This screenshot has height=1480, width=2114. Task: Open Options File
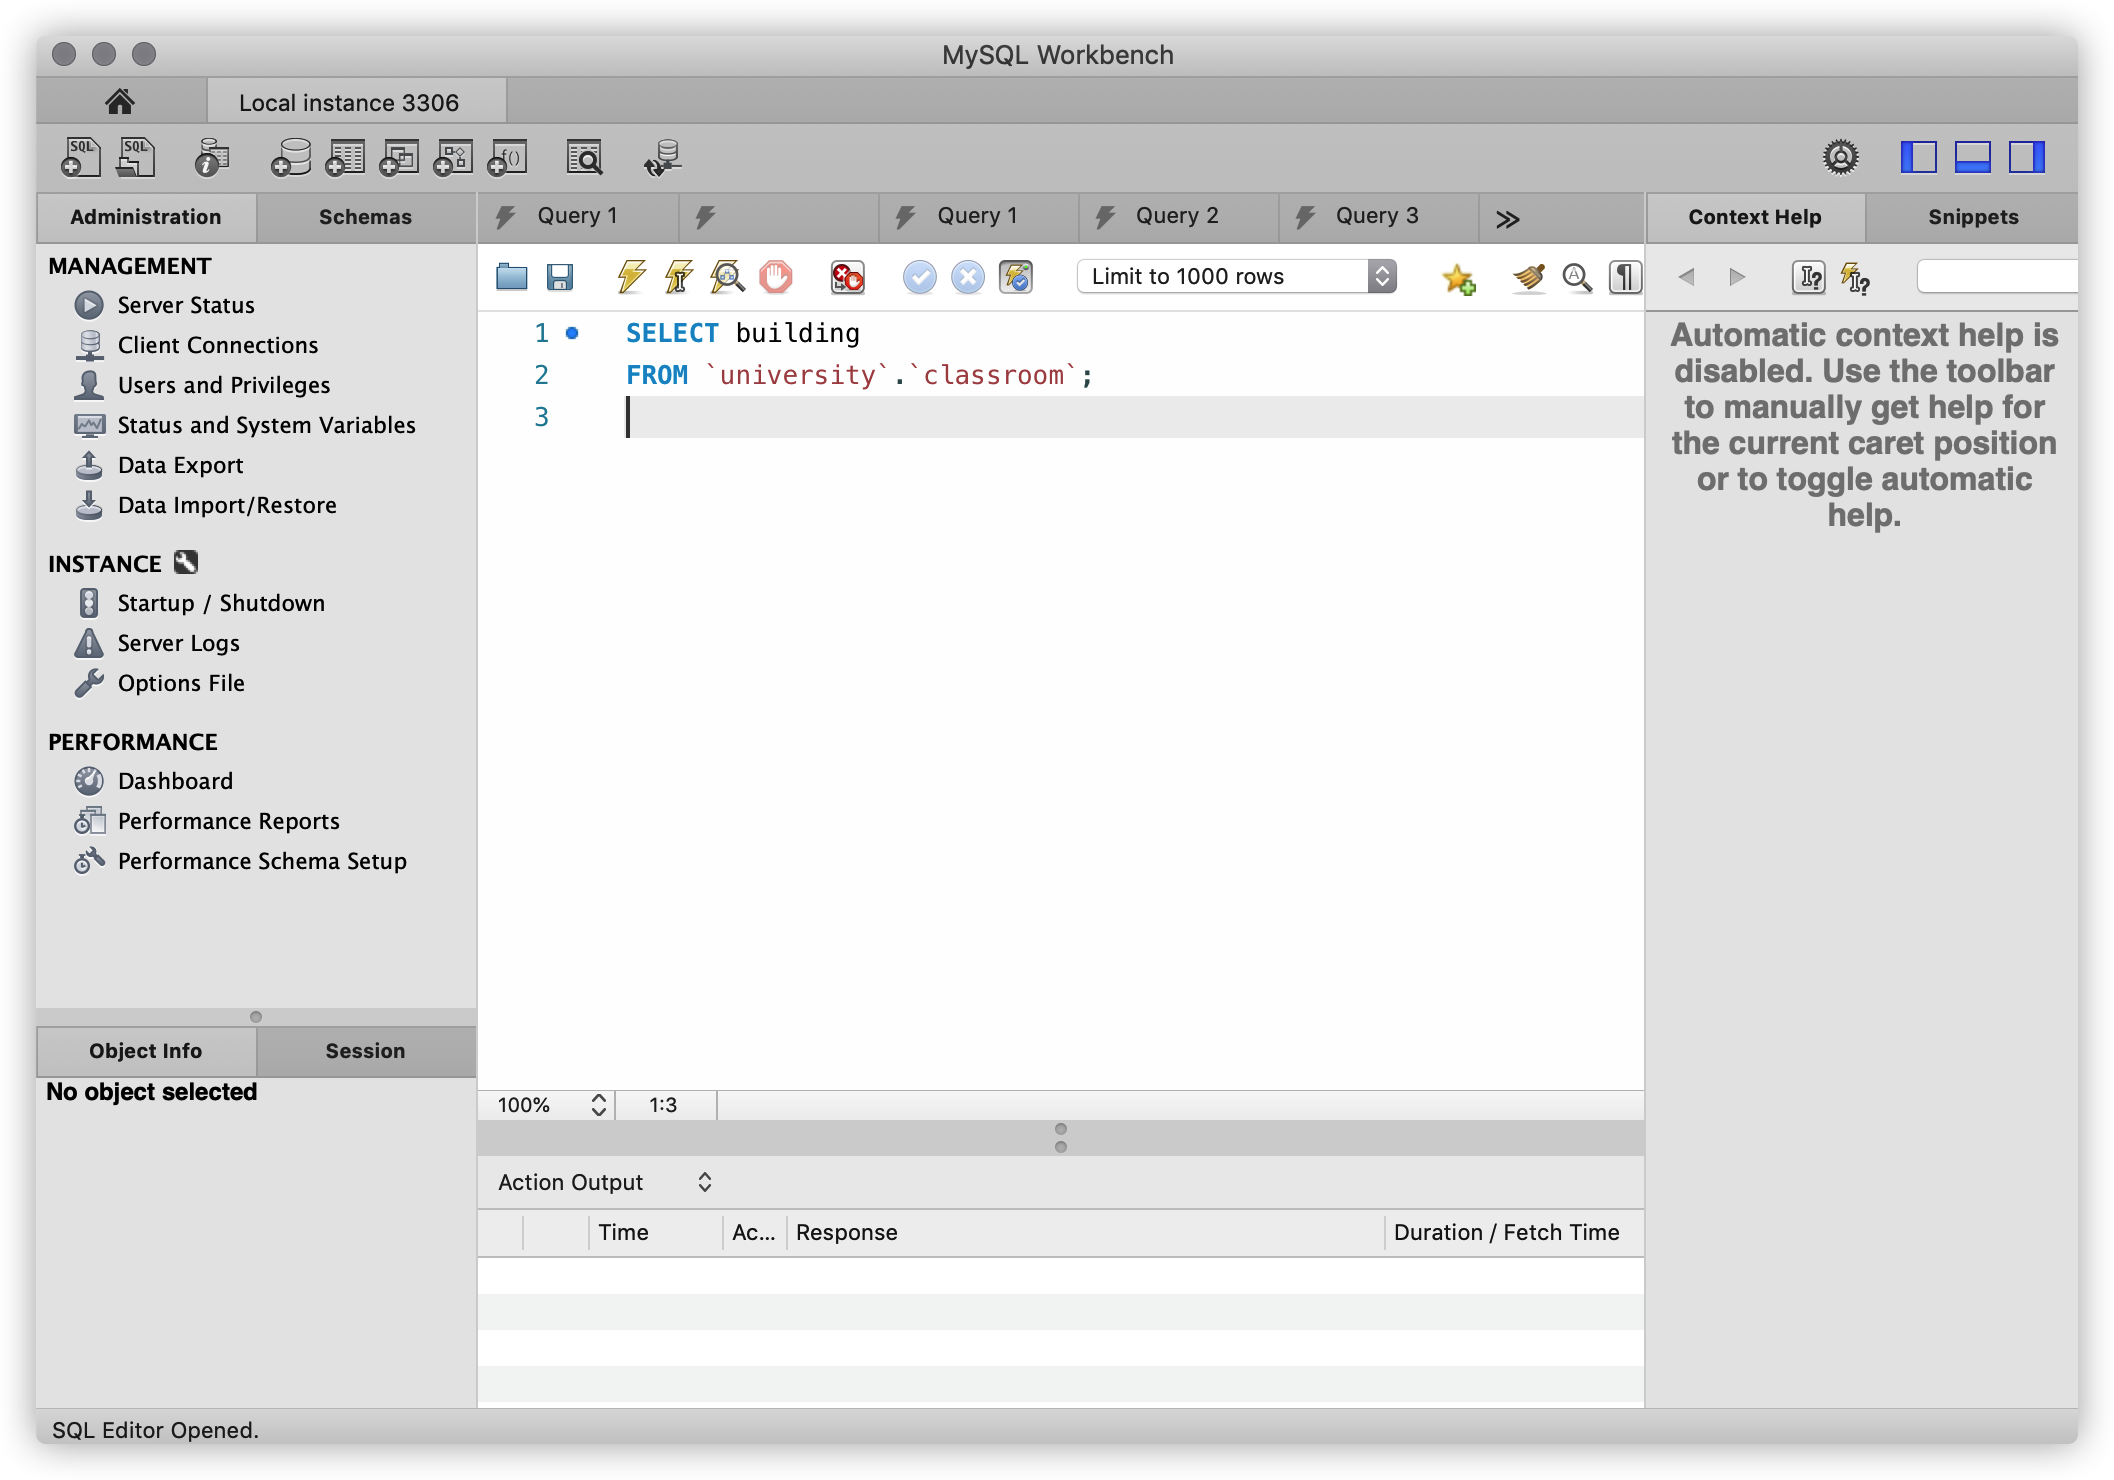click(181, 683)
